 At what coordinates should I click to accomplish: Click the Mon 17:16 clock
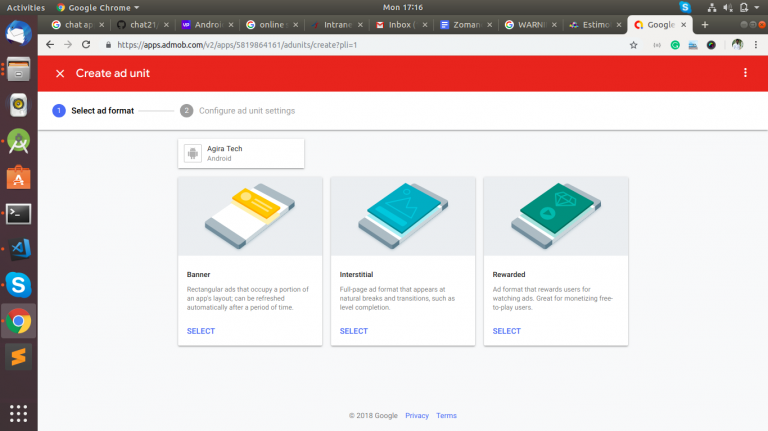403,7
